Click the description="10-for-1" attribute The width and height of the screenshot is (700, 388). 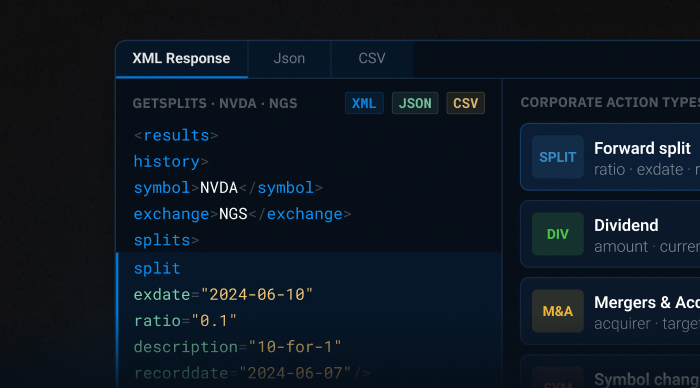(x=238, y=347)
